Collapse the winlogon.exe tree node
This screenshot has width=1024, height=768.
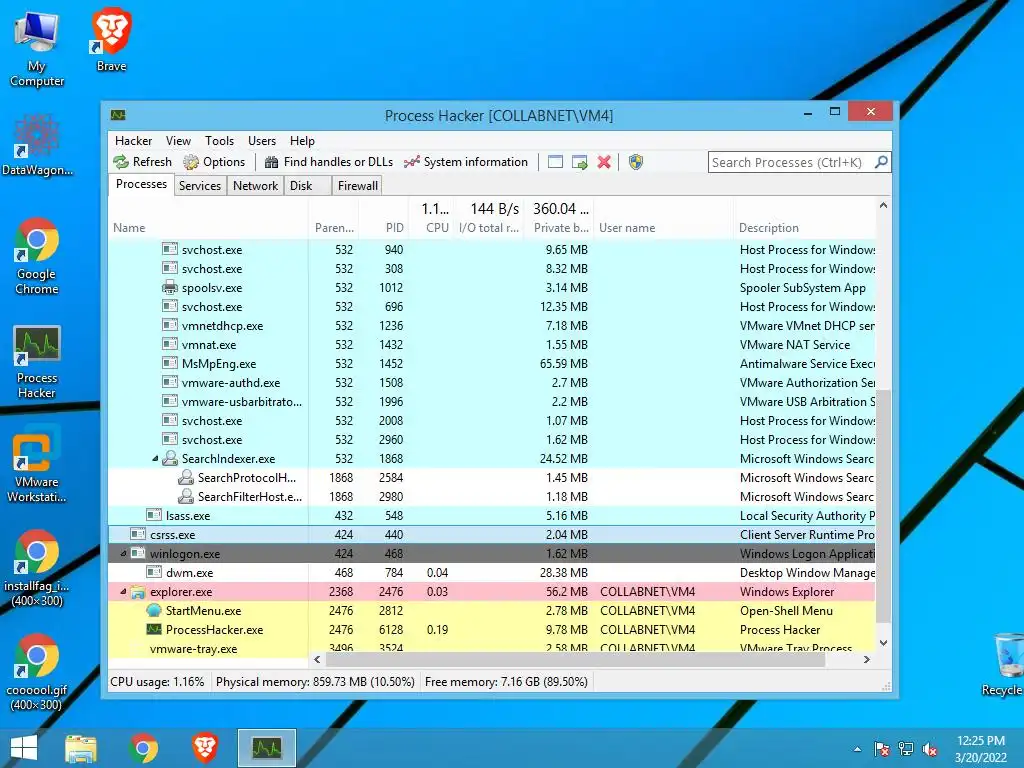[x=123, y=554]
